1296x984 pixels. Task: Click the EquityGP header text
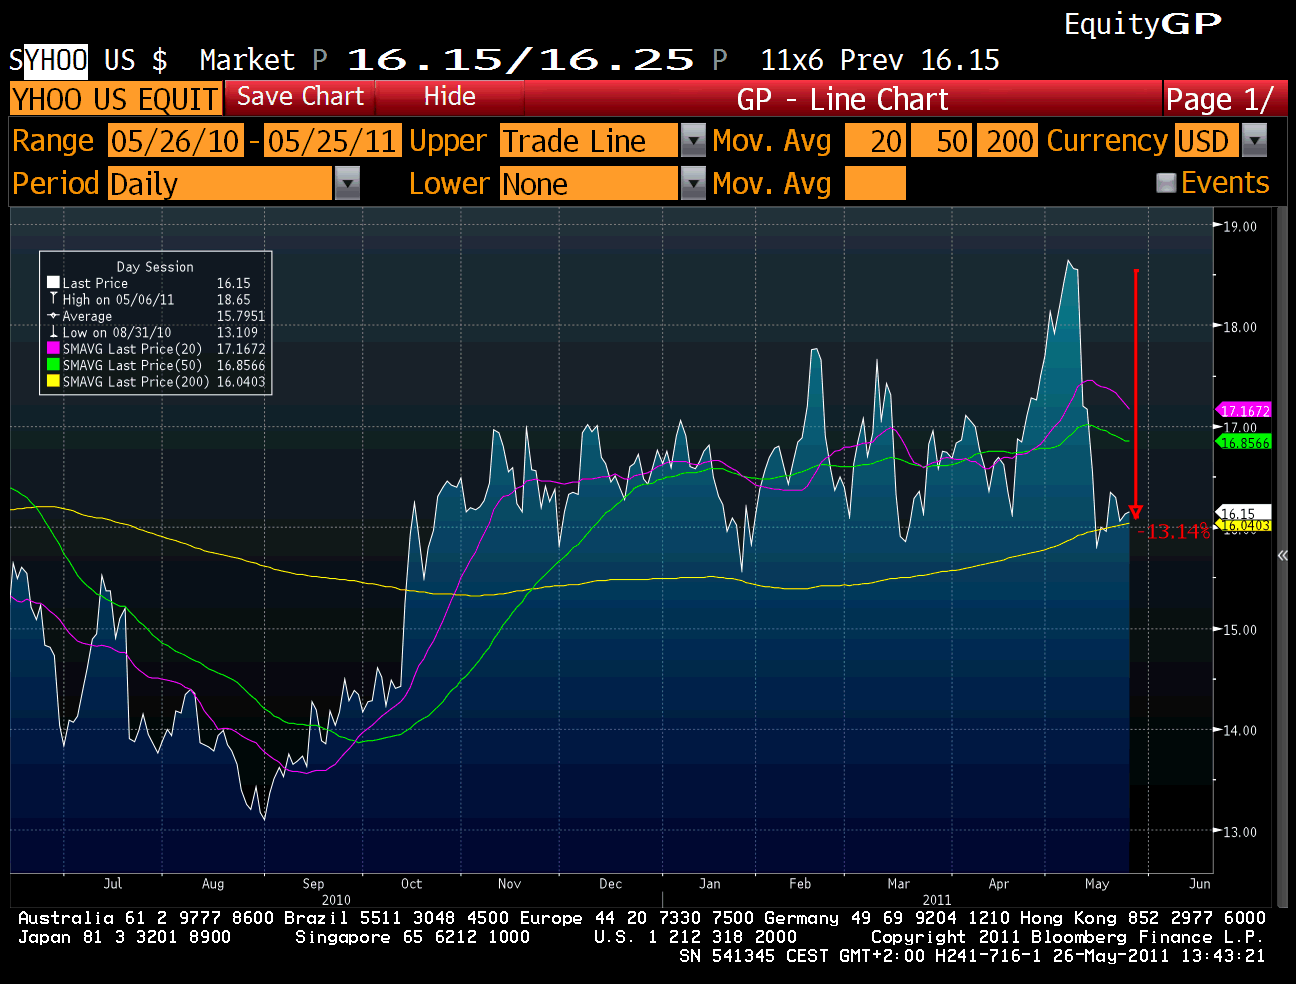click(x=1142, y=24)
